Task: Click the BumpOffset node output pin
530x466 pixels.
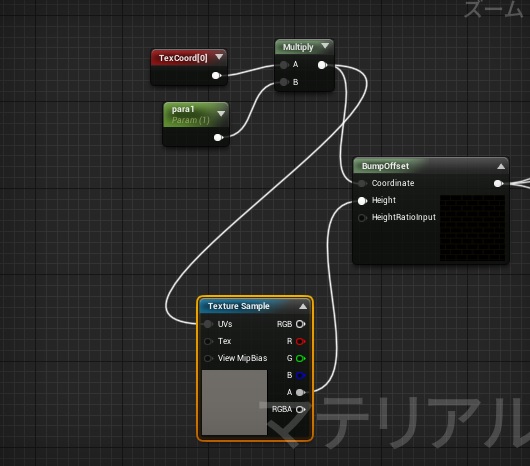Action: [498, 183]
